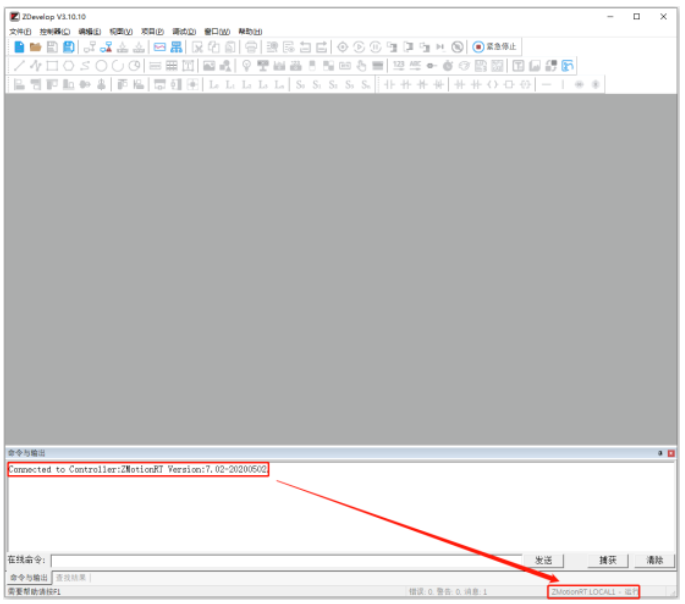685x604 pixels.
Task: Click the blue and red connect-to-simulator icon
Action: tap(106, 47)
